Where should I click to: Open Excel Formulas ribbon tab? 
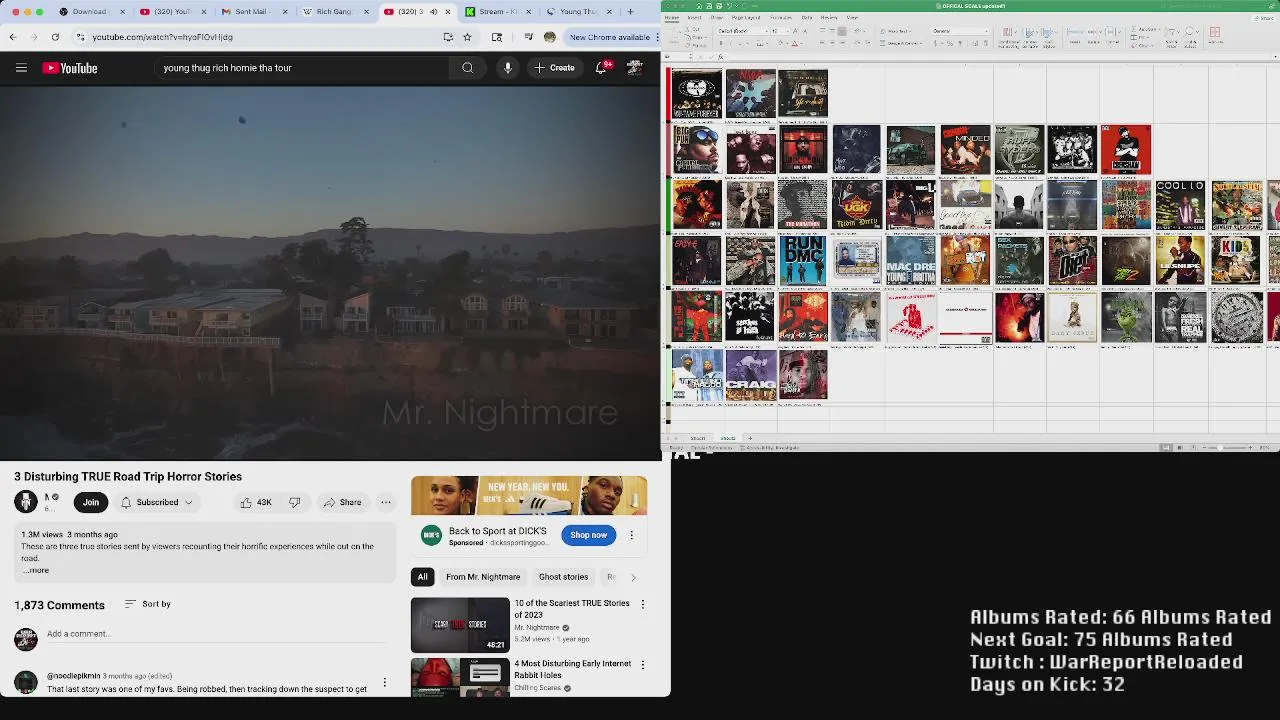(780, 17)
